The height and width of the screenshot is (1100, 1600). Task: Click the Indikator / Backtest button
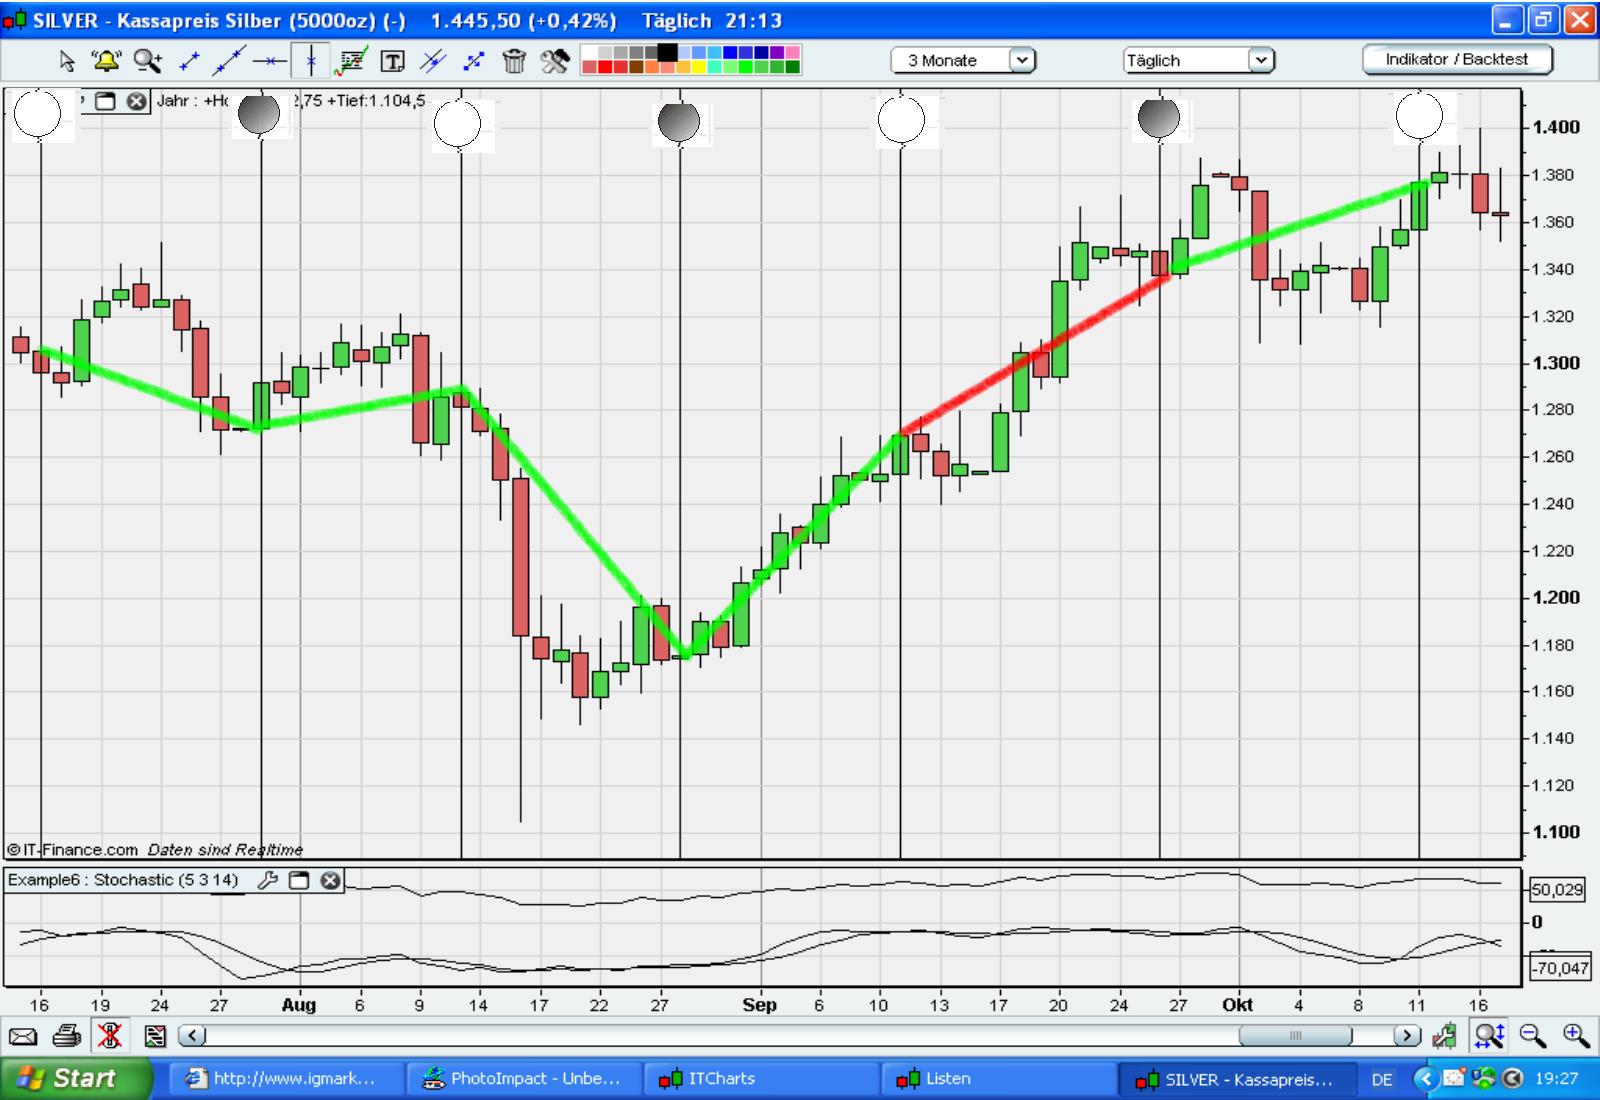[x=1457, y=59]
